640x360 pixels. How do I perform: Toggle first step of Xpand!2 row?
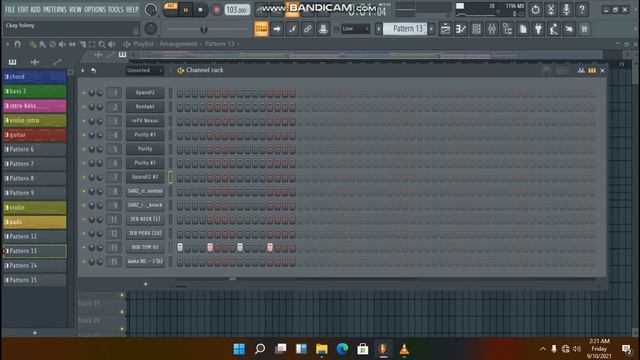[x=180, y=93]
